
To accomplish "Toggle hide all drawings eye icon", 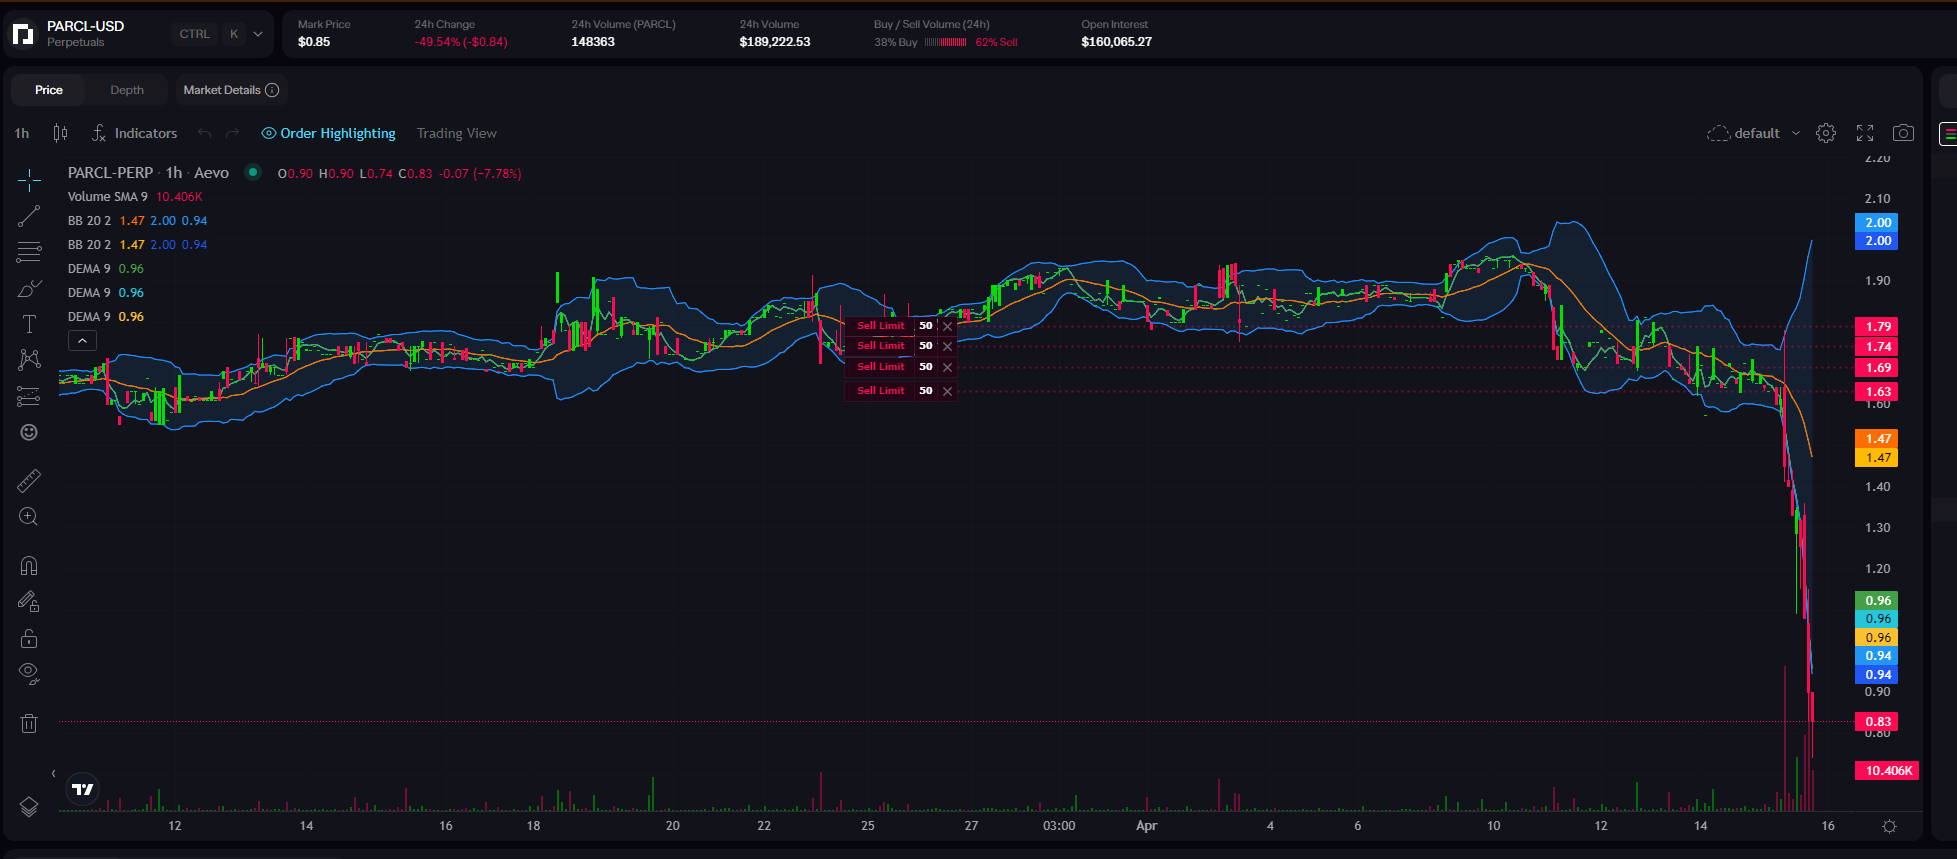I will click(29, 673).
